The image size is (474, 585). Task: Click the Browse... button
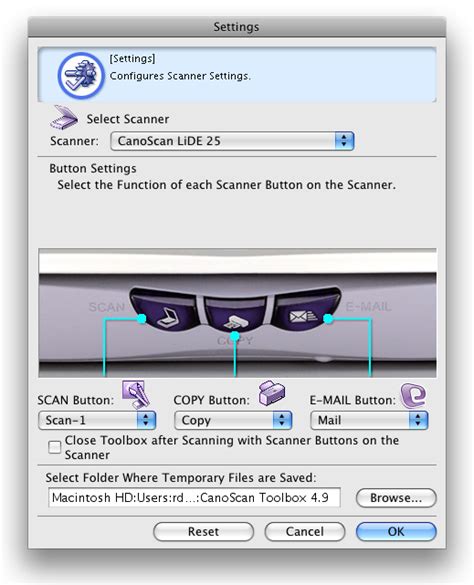pos(396,498)
